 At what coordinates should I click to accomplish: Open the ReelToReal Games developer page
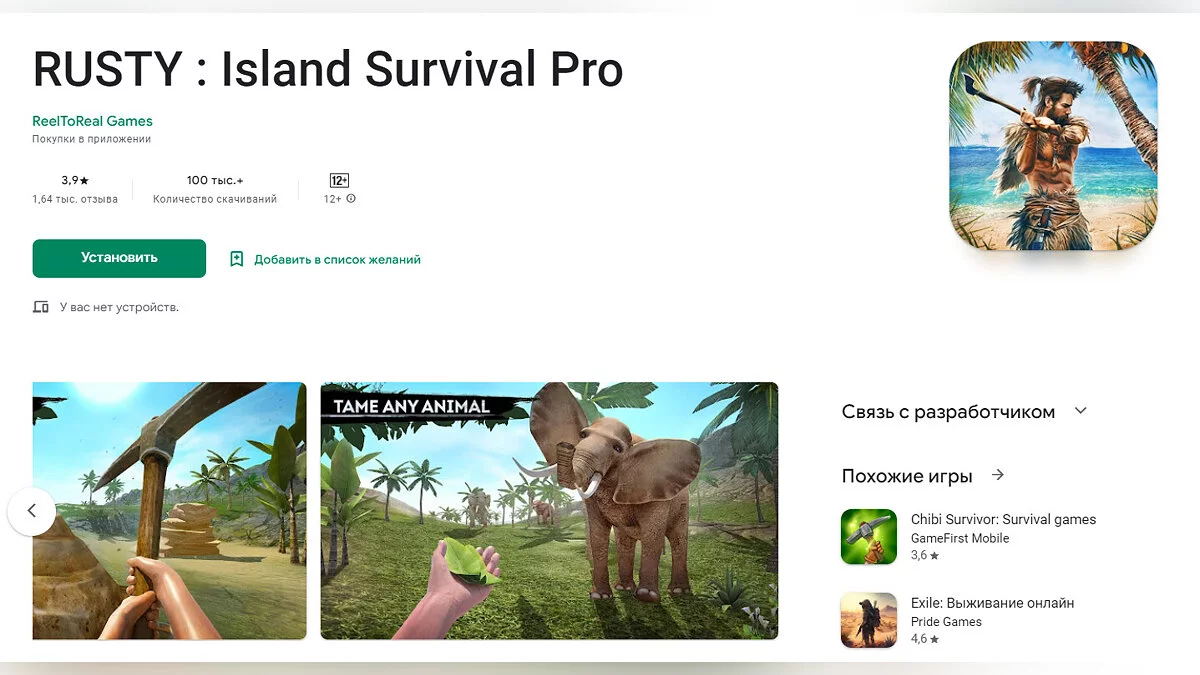[92, 121]
